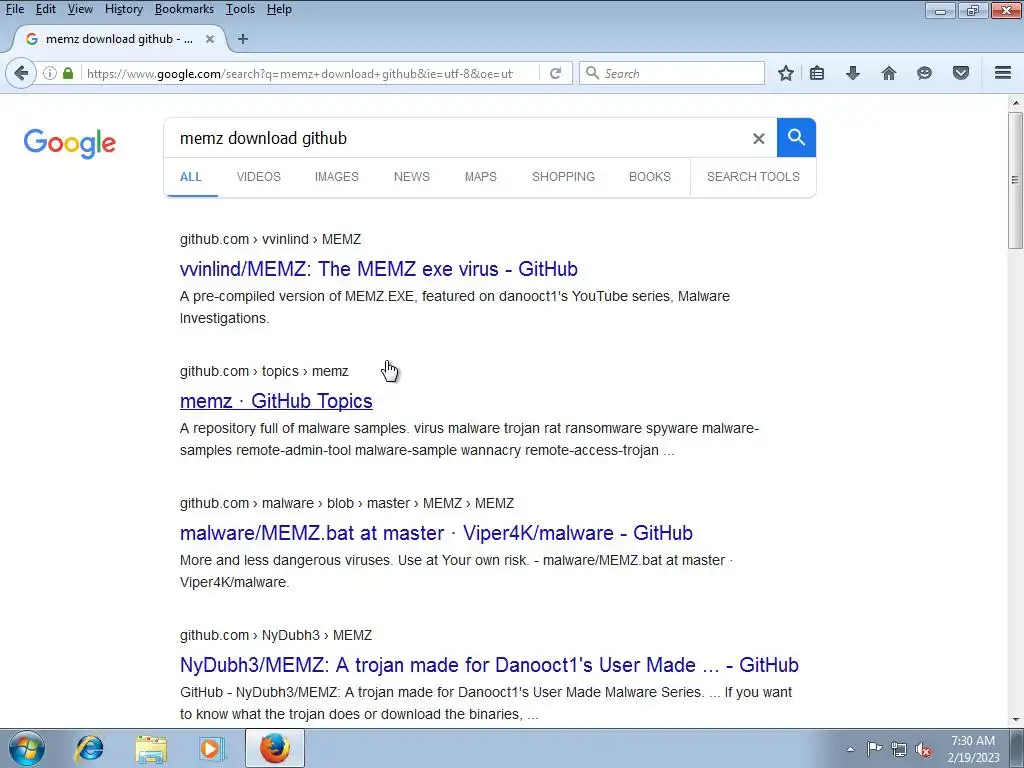This screenshot has width=1024, height=768.
Task: Open the Edit menu
Action: tap(45, 9)
